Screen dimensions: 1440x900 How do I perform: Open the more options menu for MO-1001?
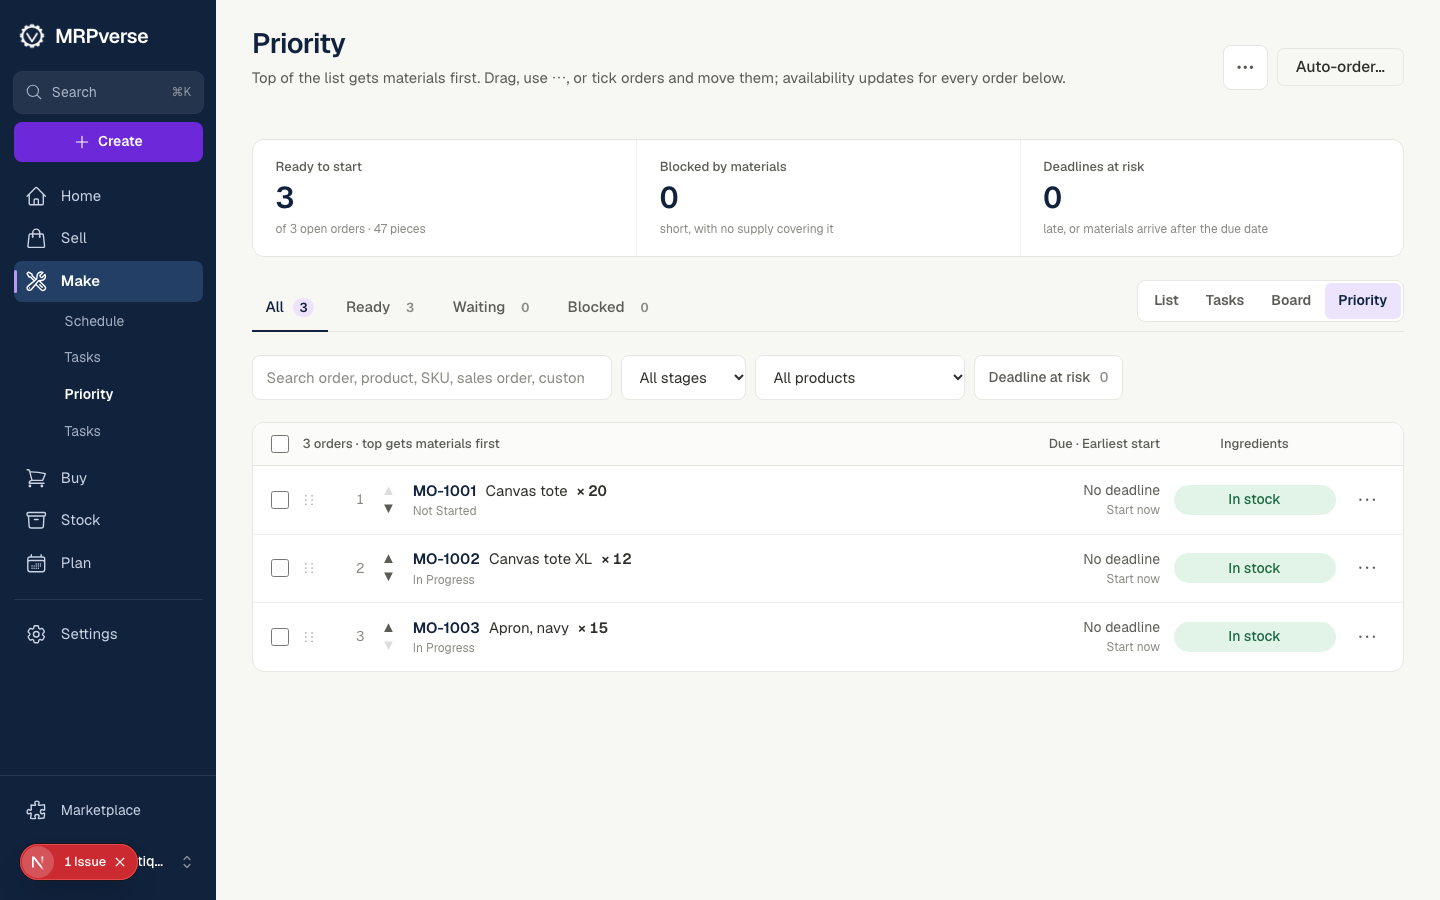point(1367,500)
